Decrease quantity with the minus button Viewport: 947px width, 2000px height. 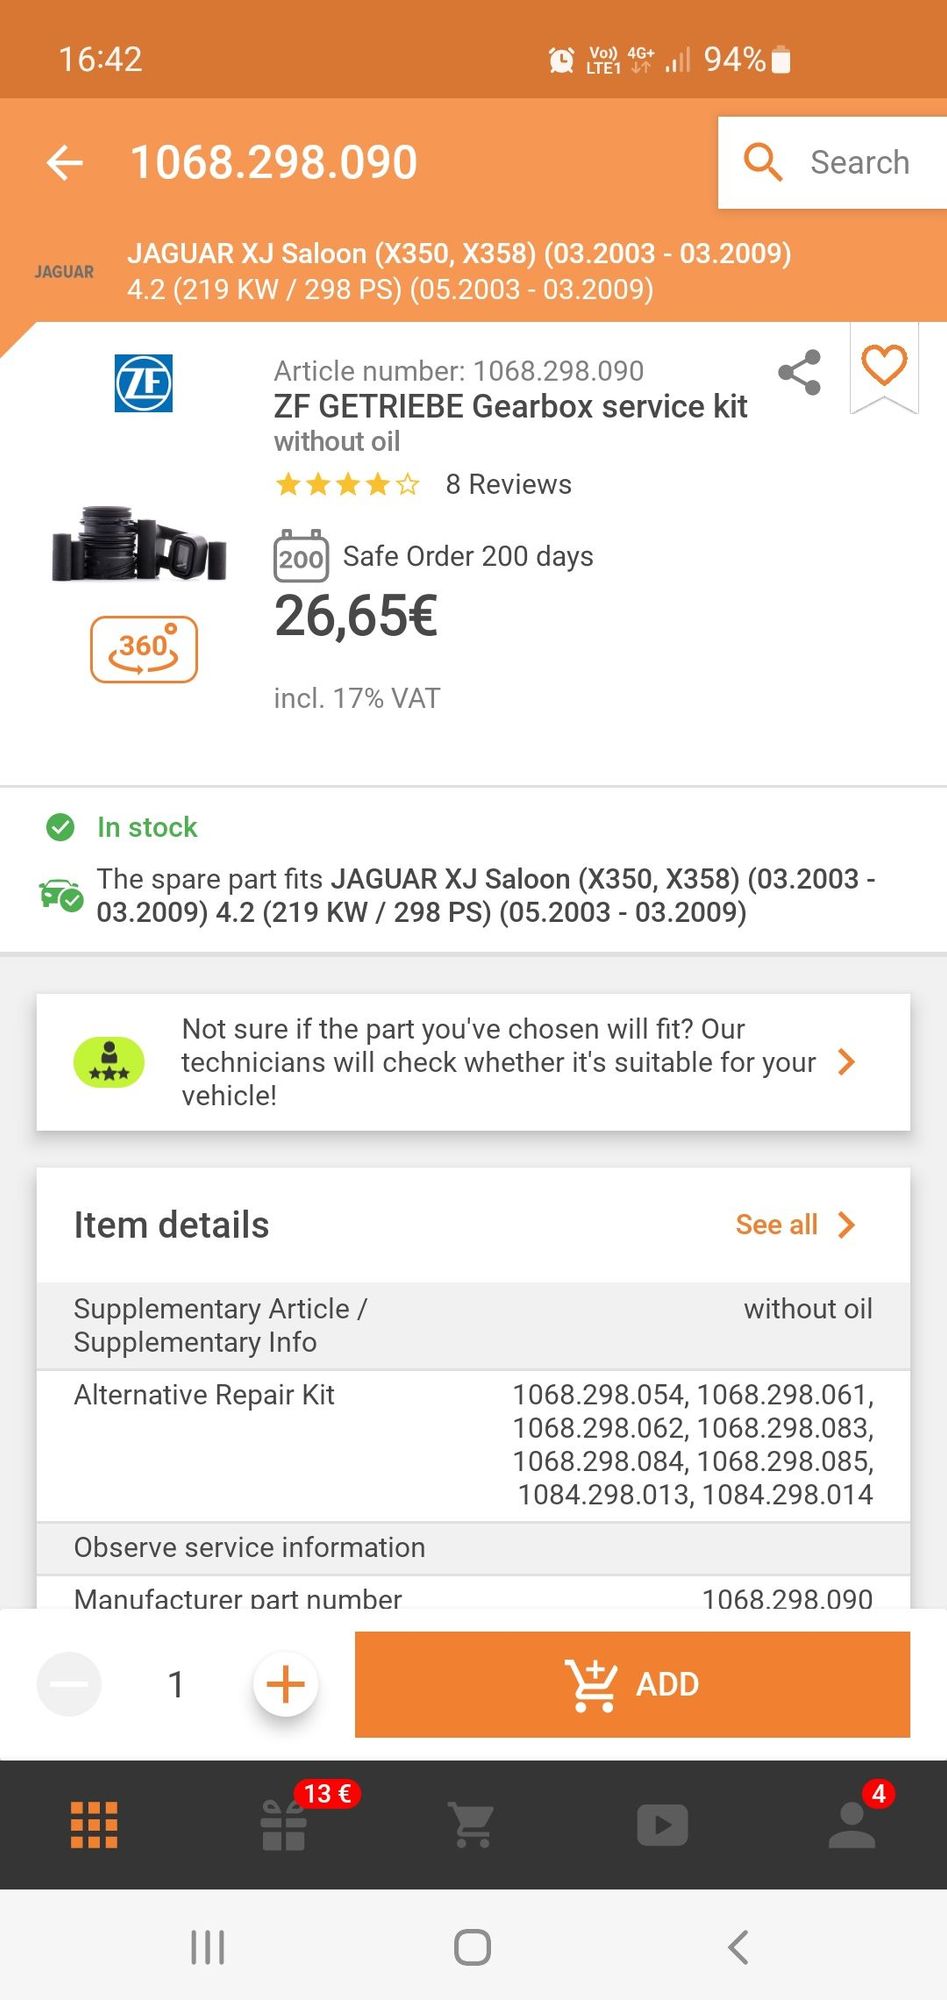pyautogui.click(x=69, y=1684)
